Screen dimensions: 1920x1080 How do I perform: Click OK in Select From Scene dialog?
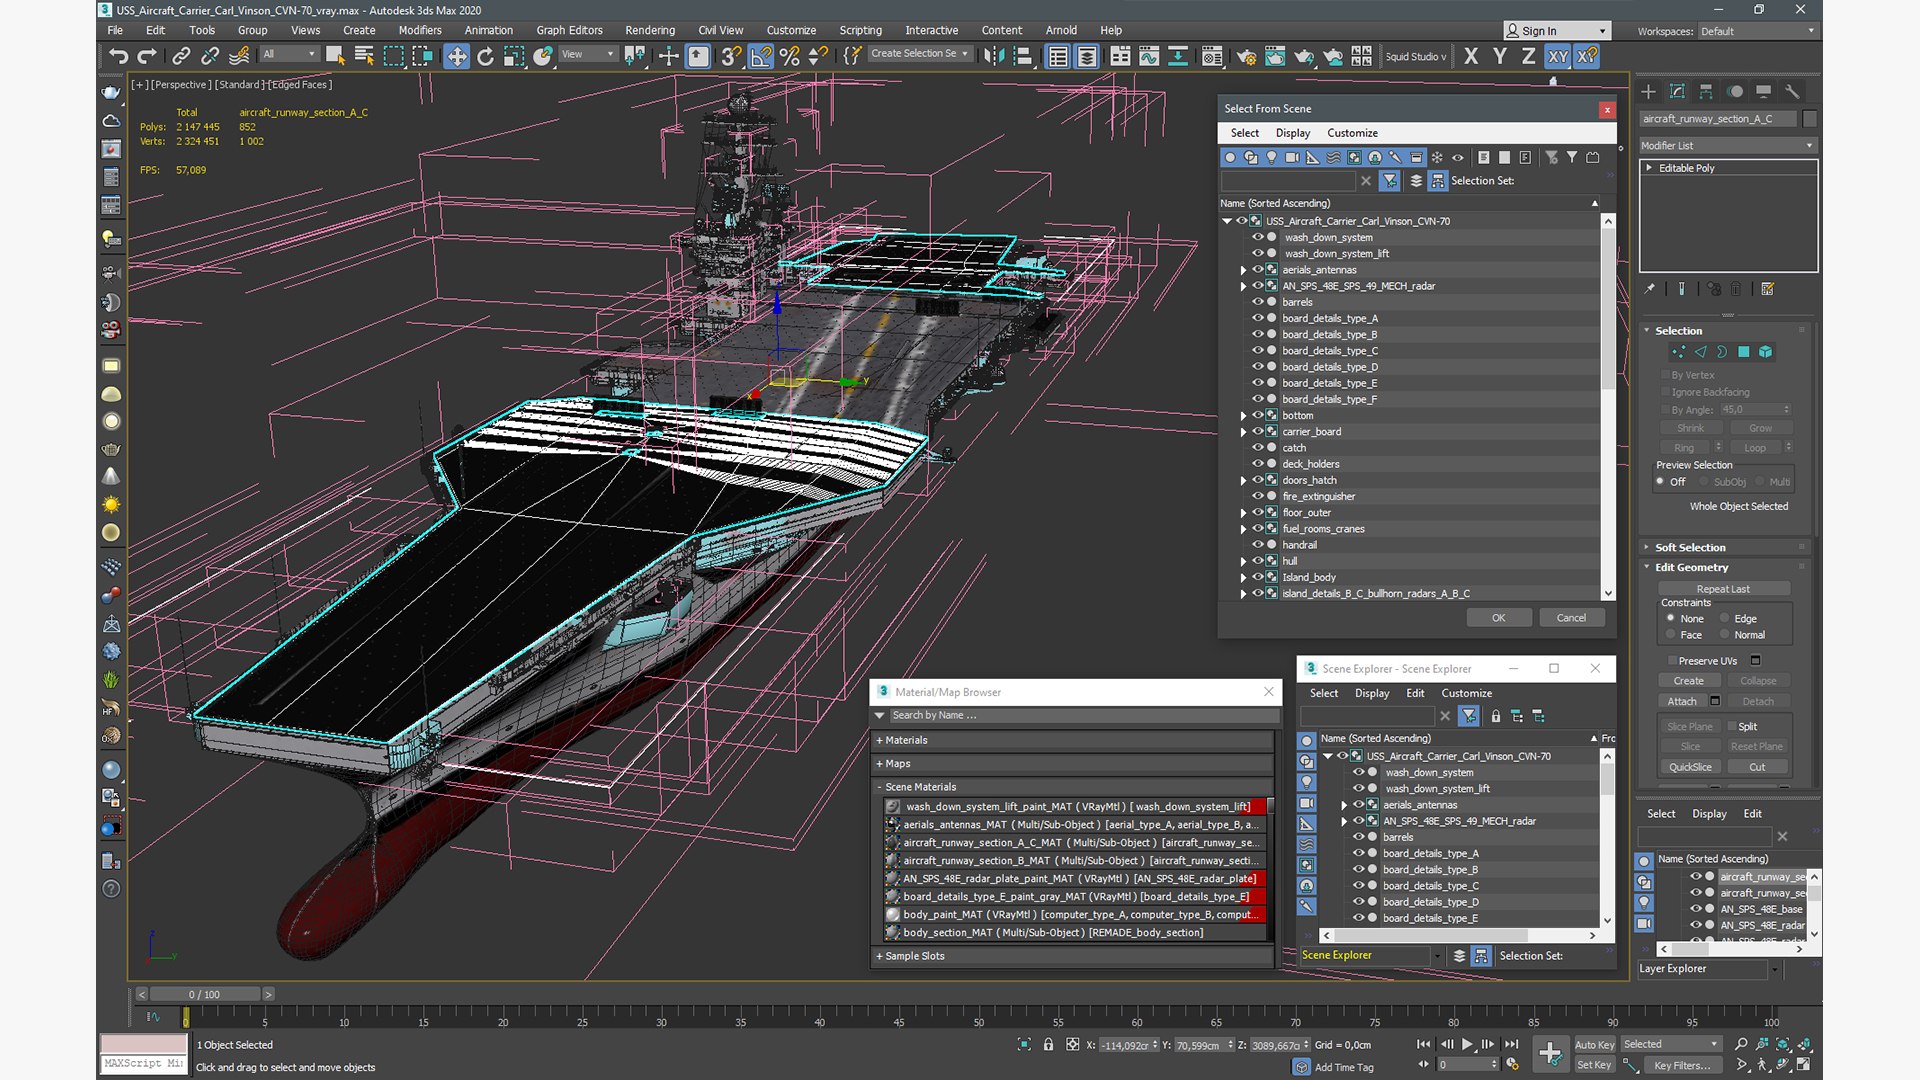(1498, 618)
